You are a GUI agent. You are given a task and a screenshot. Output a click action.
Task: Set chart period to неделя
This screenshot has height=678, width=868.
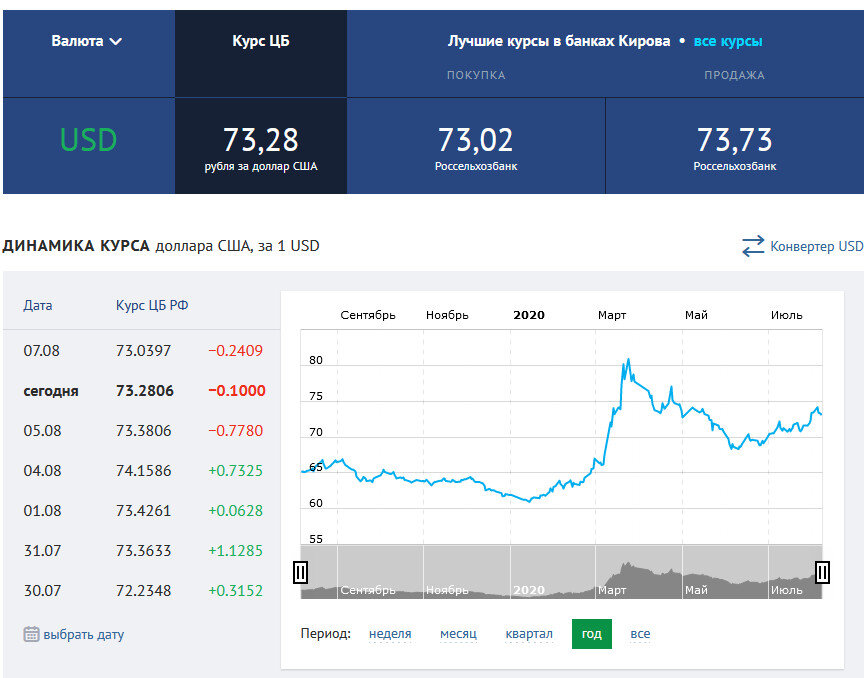tap(390, 634)
